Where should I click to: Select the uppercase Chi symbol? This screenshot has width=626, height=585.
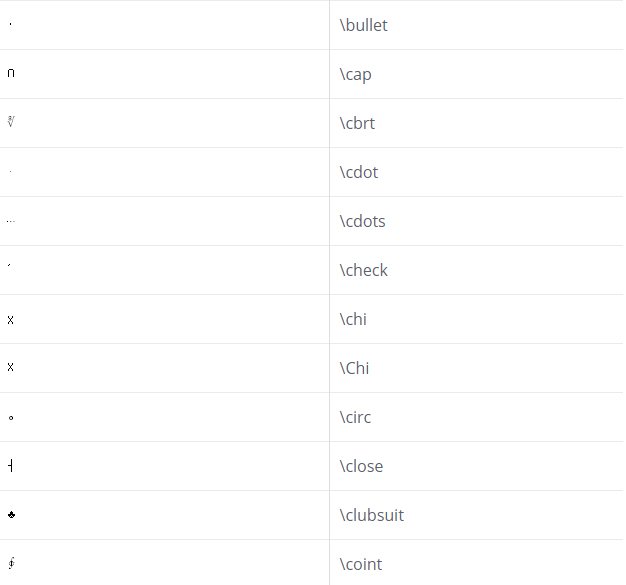pos(11,367)
